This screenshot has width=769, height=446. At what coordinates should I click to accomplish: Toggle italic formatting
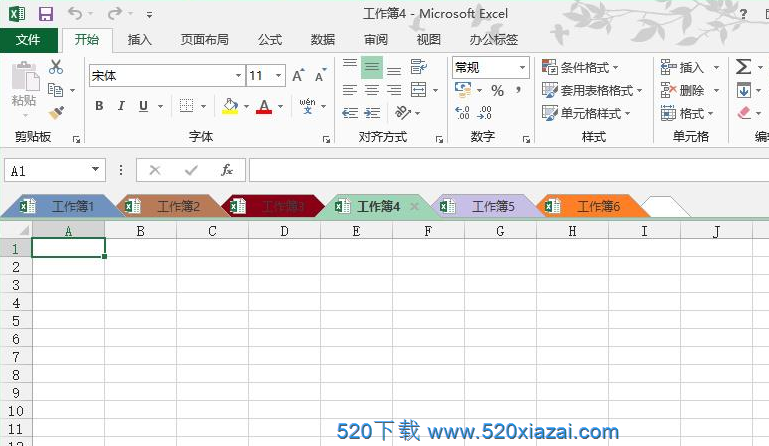tap(121, 105)
